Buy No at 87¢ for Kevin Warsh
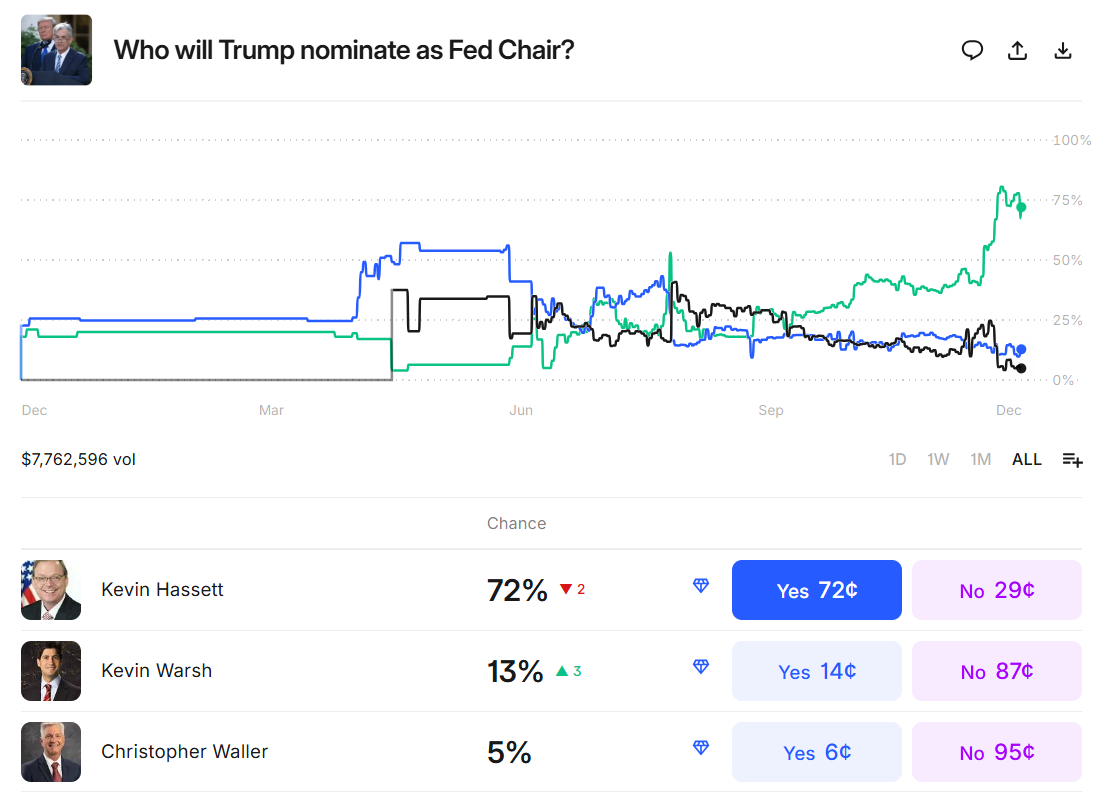1117x792 pixels. pyautogui.click(x=996, y=671)
